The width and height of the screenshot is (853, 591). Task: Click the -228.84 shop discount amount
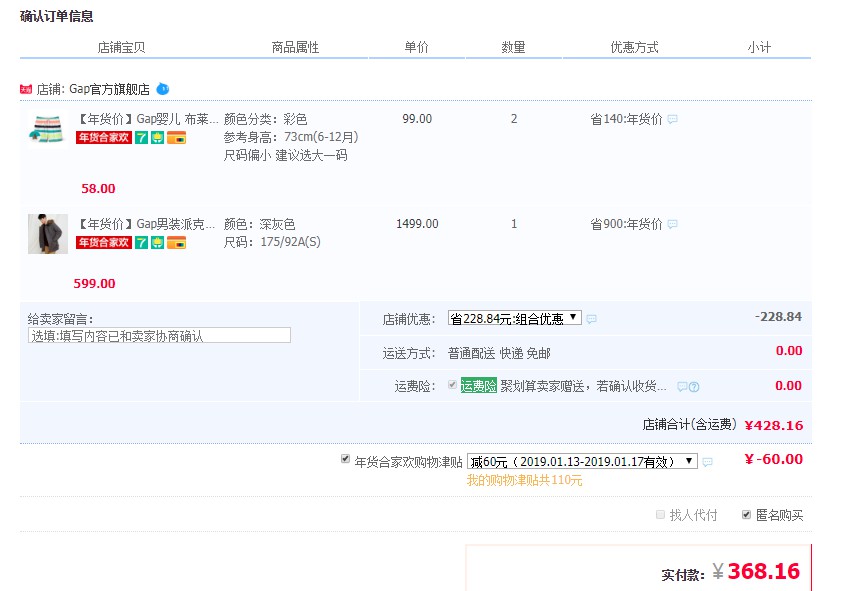coord(778,317)
